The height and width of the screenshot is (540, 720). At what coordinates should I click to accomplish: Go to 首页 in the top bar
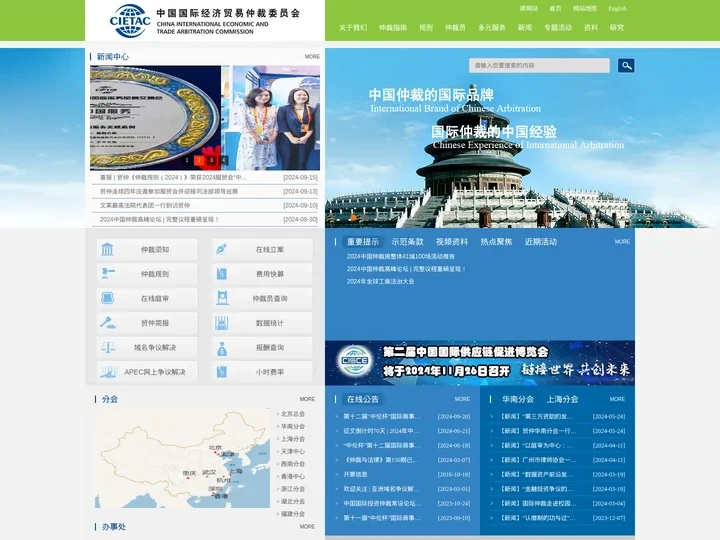(555, 8)
